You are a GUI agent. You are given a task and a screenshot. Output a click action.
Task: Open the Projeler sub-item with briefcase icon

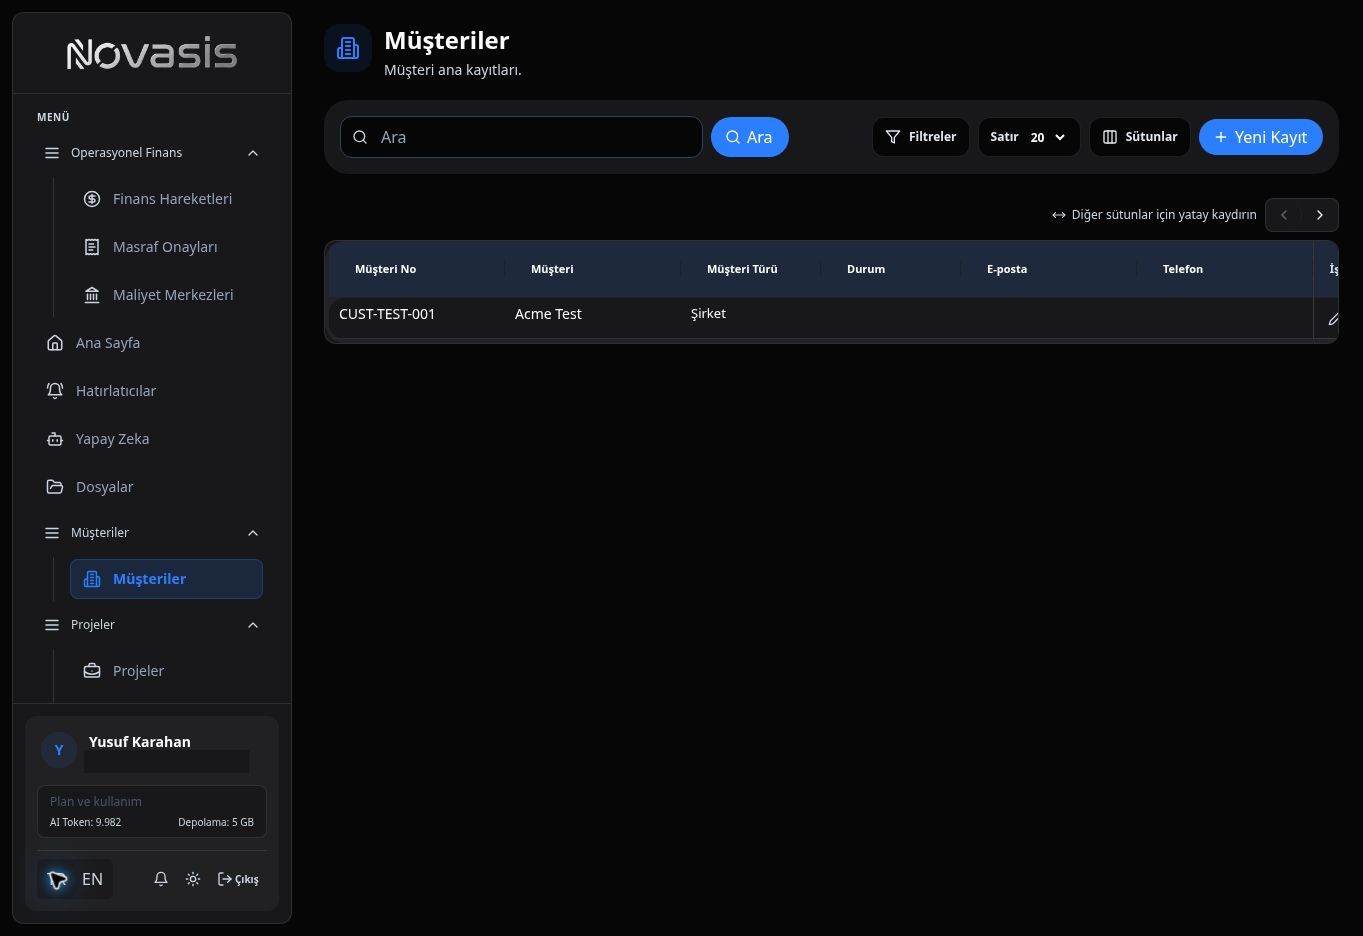166,671
